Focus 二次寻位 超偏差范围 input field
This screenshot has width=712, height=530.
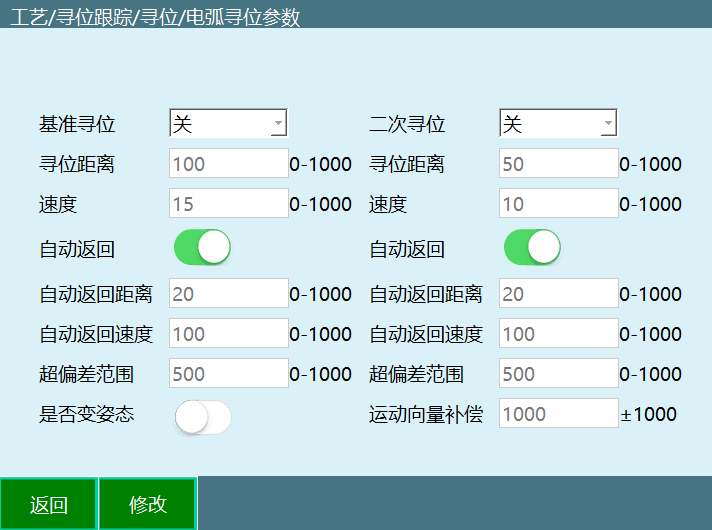point(559,374)
